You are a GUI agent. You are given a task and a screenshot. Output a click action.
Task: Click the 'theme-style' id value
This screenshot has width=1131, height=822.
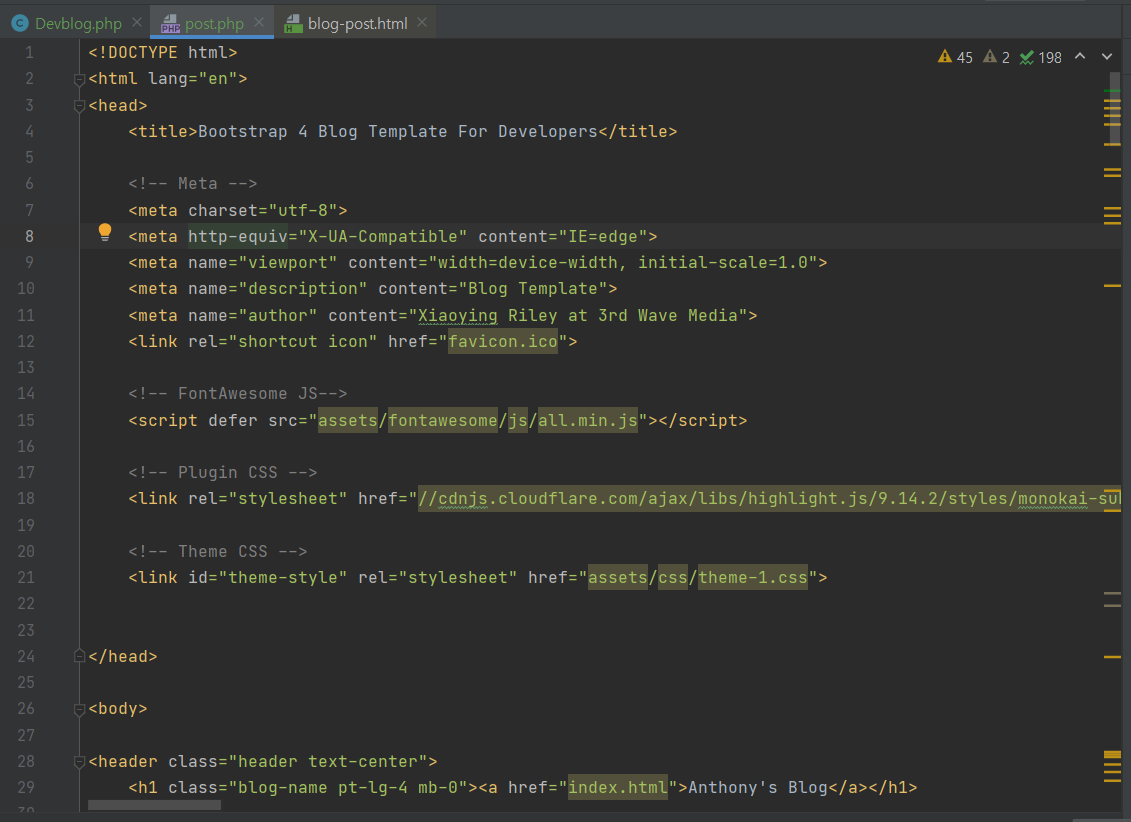click(x=283, y=578)
